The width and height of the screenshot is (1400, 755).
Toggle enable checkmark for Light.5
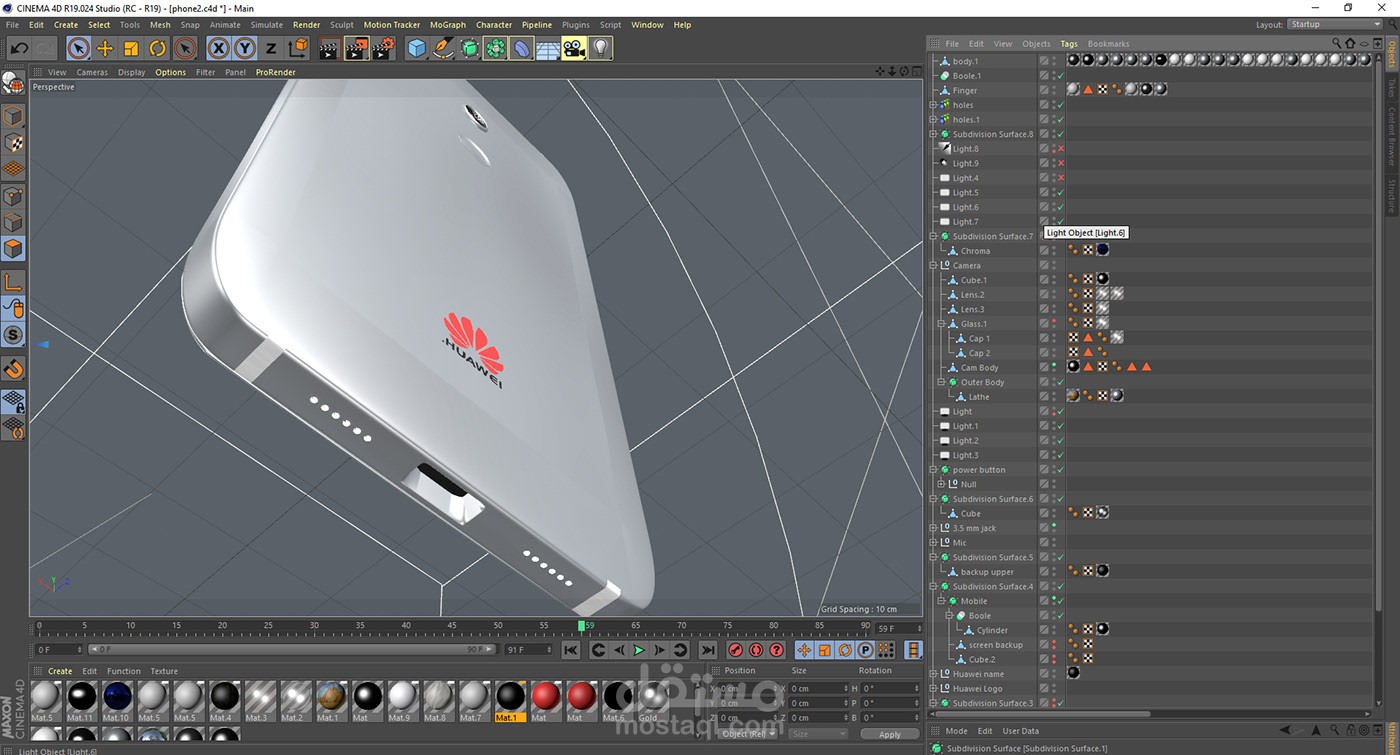click(1060, 193)
